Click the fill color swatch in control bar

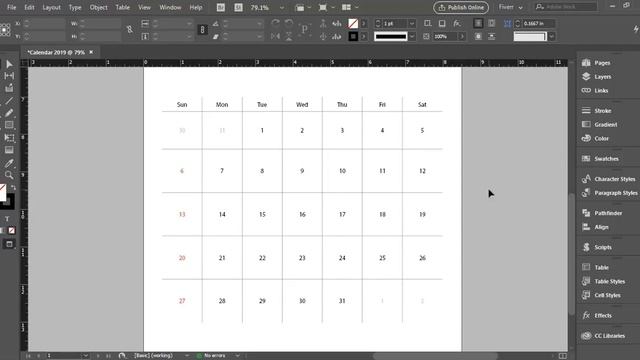click(x=353, y=23)
